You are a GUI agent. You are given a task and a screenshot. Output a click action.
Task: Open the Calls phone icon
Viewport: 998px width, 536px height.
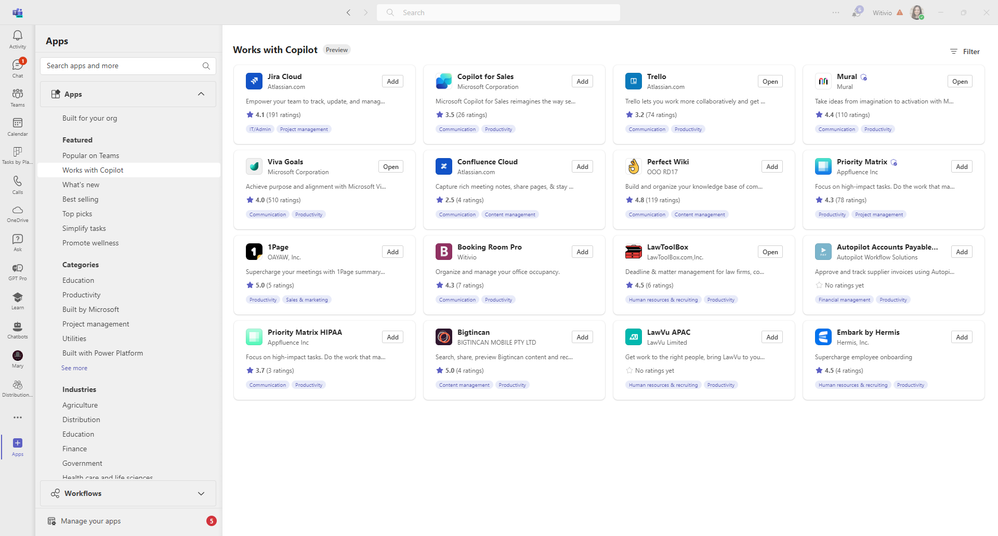click(17, 185)
